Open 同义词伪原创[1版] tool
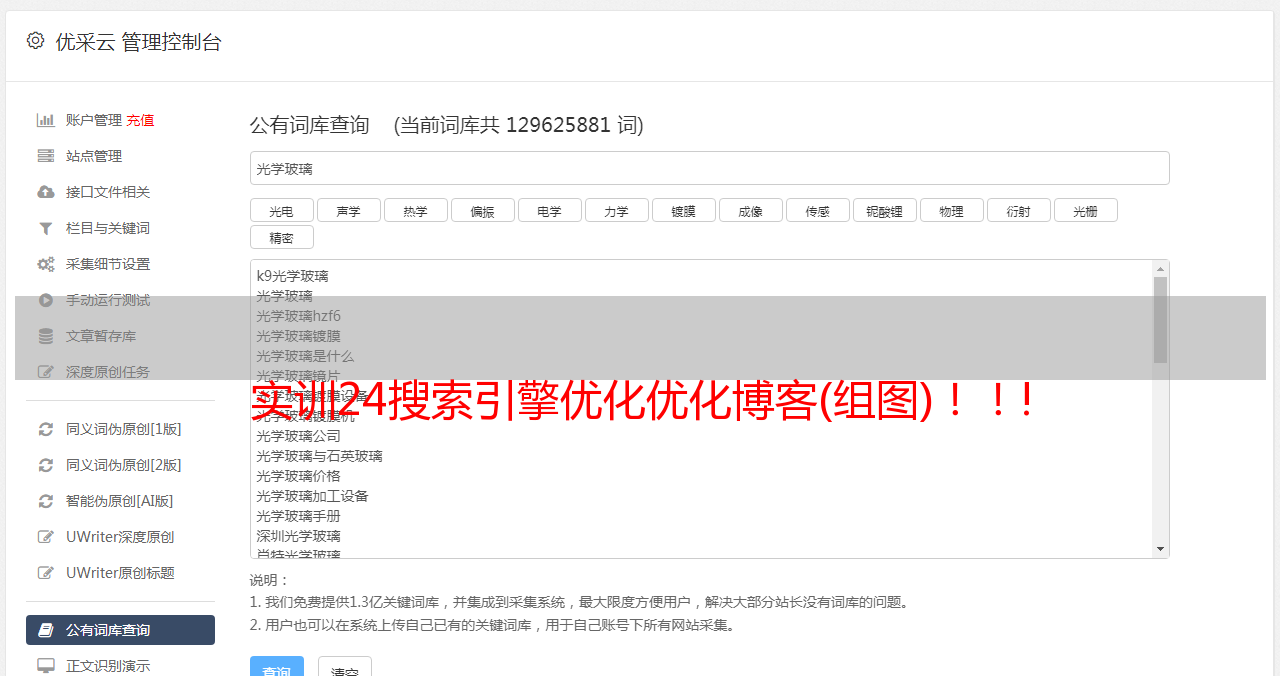Viewport: 1280px width, 676px height. pyautogui.click(x=124, y=429)
